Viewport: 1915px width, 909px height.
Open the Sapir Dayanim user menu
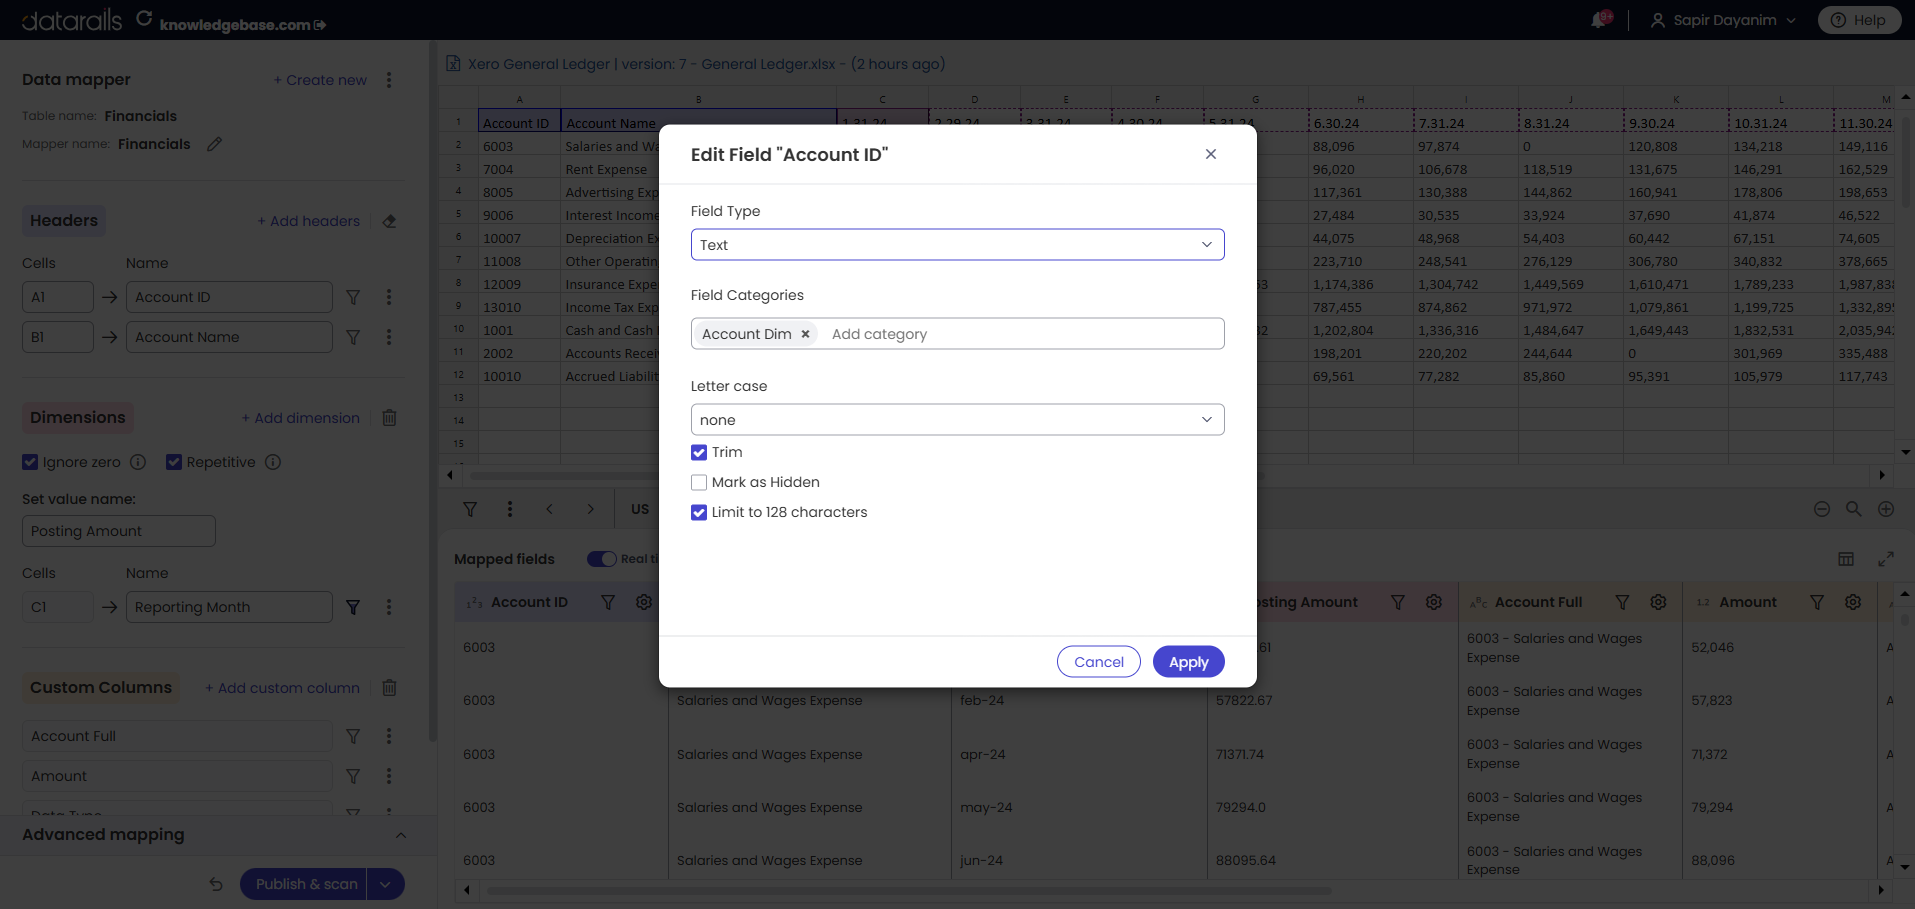pos(1723,20)
